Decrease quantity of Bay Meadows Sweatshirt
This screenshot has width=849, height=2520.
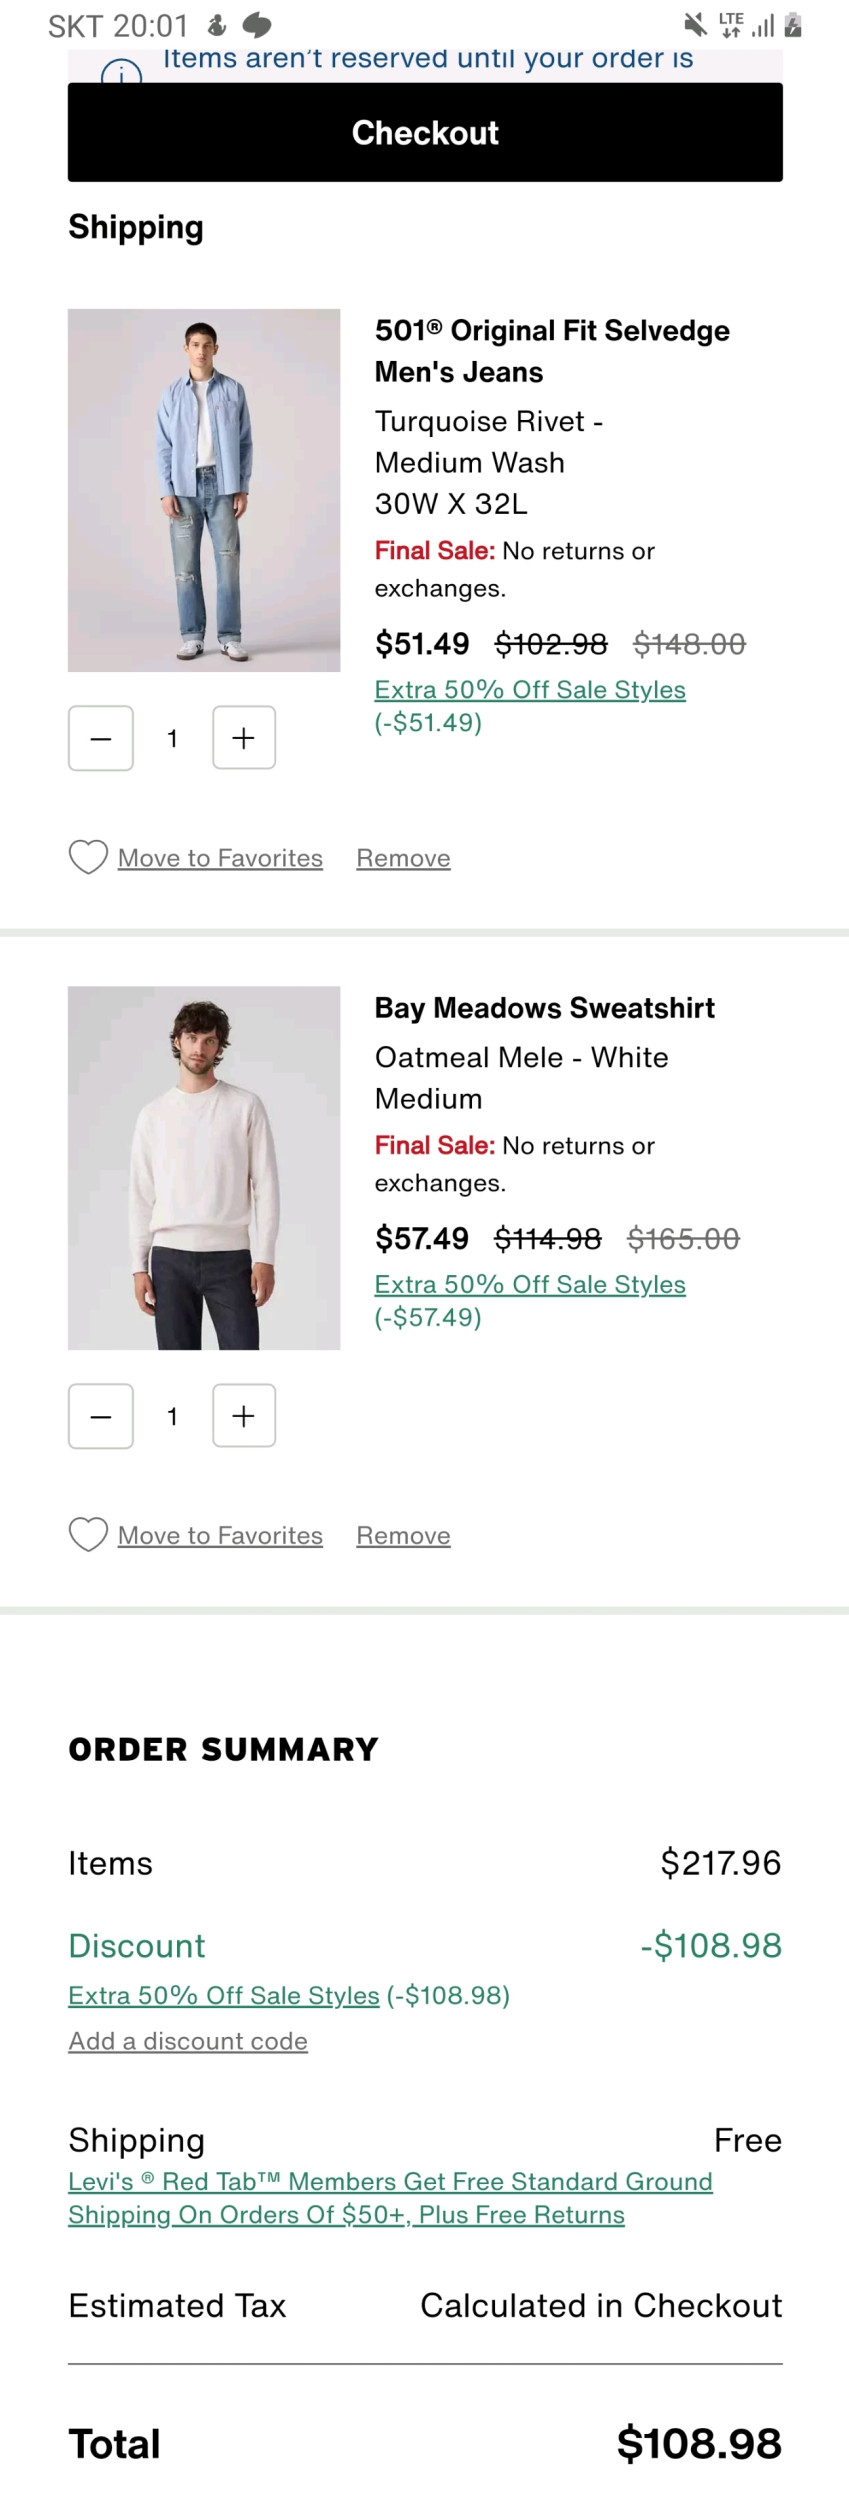(101, 1416)
